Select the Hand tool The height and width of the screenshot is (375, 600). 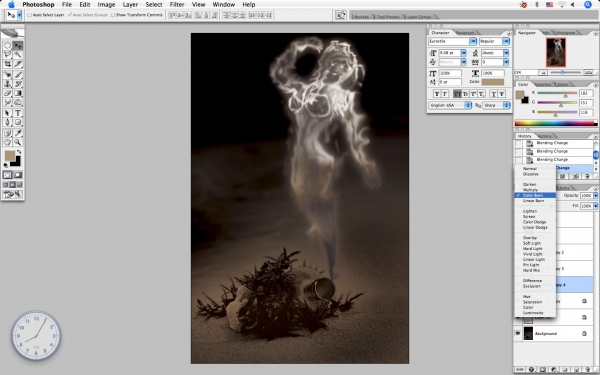coord(7,142)
